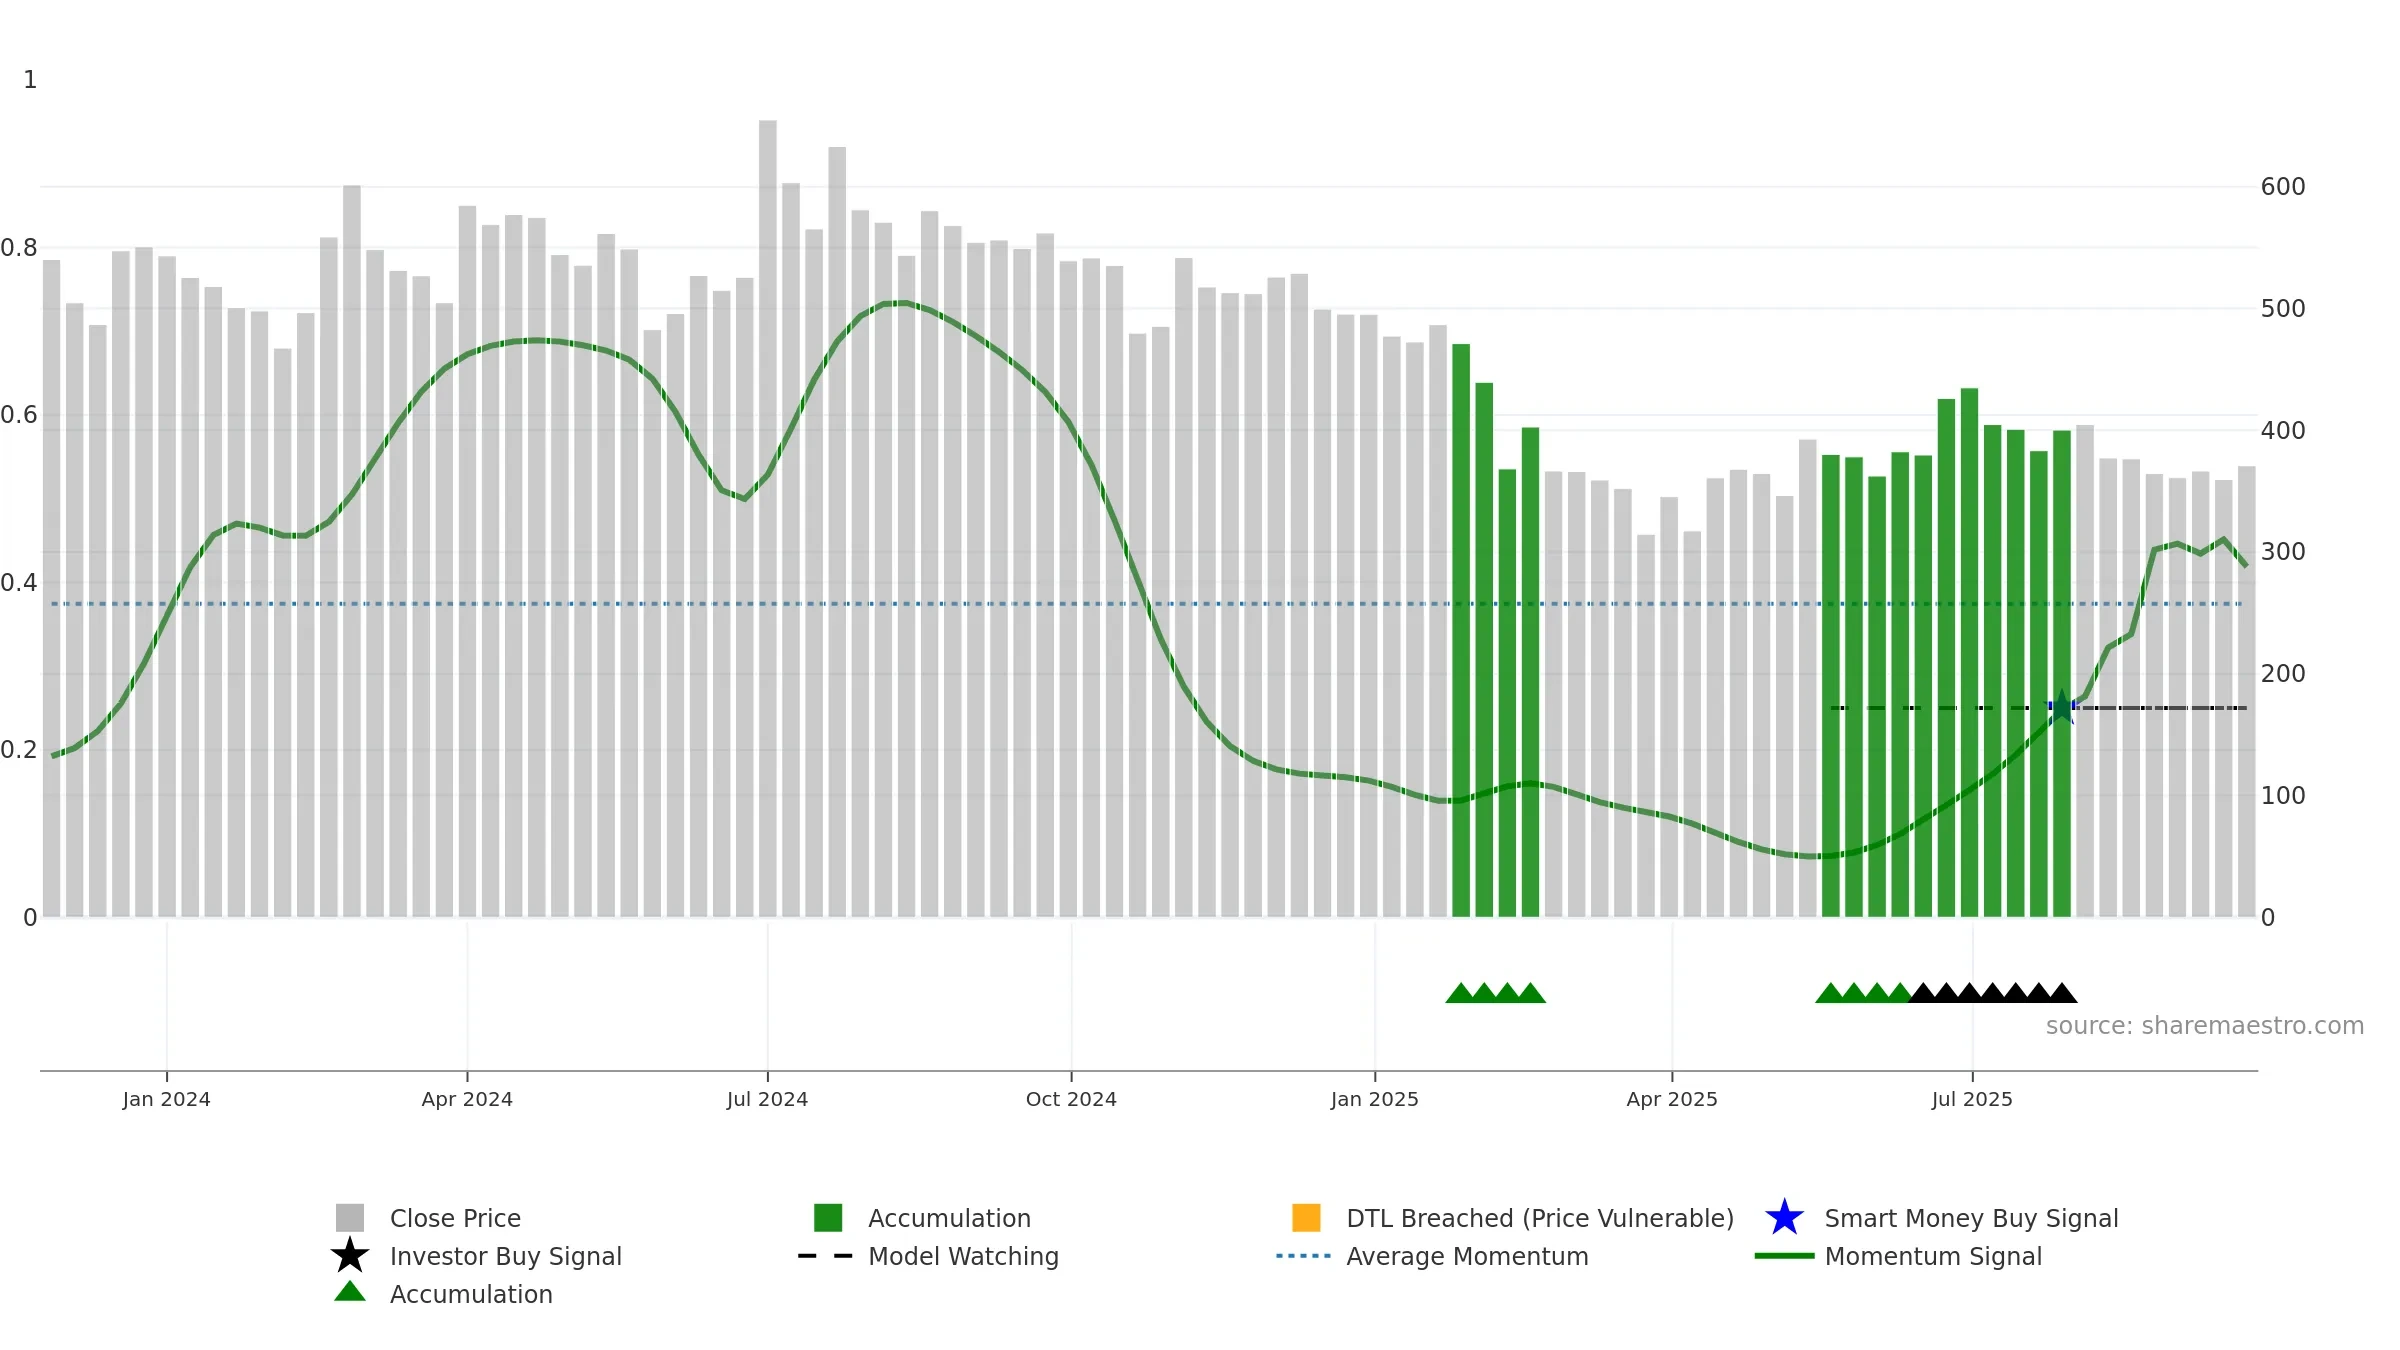
Task: Click the orange DTL Breached color swatch
Action: click(1306, 1218)
